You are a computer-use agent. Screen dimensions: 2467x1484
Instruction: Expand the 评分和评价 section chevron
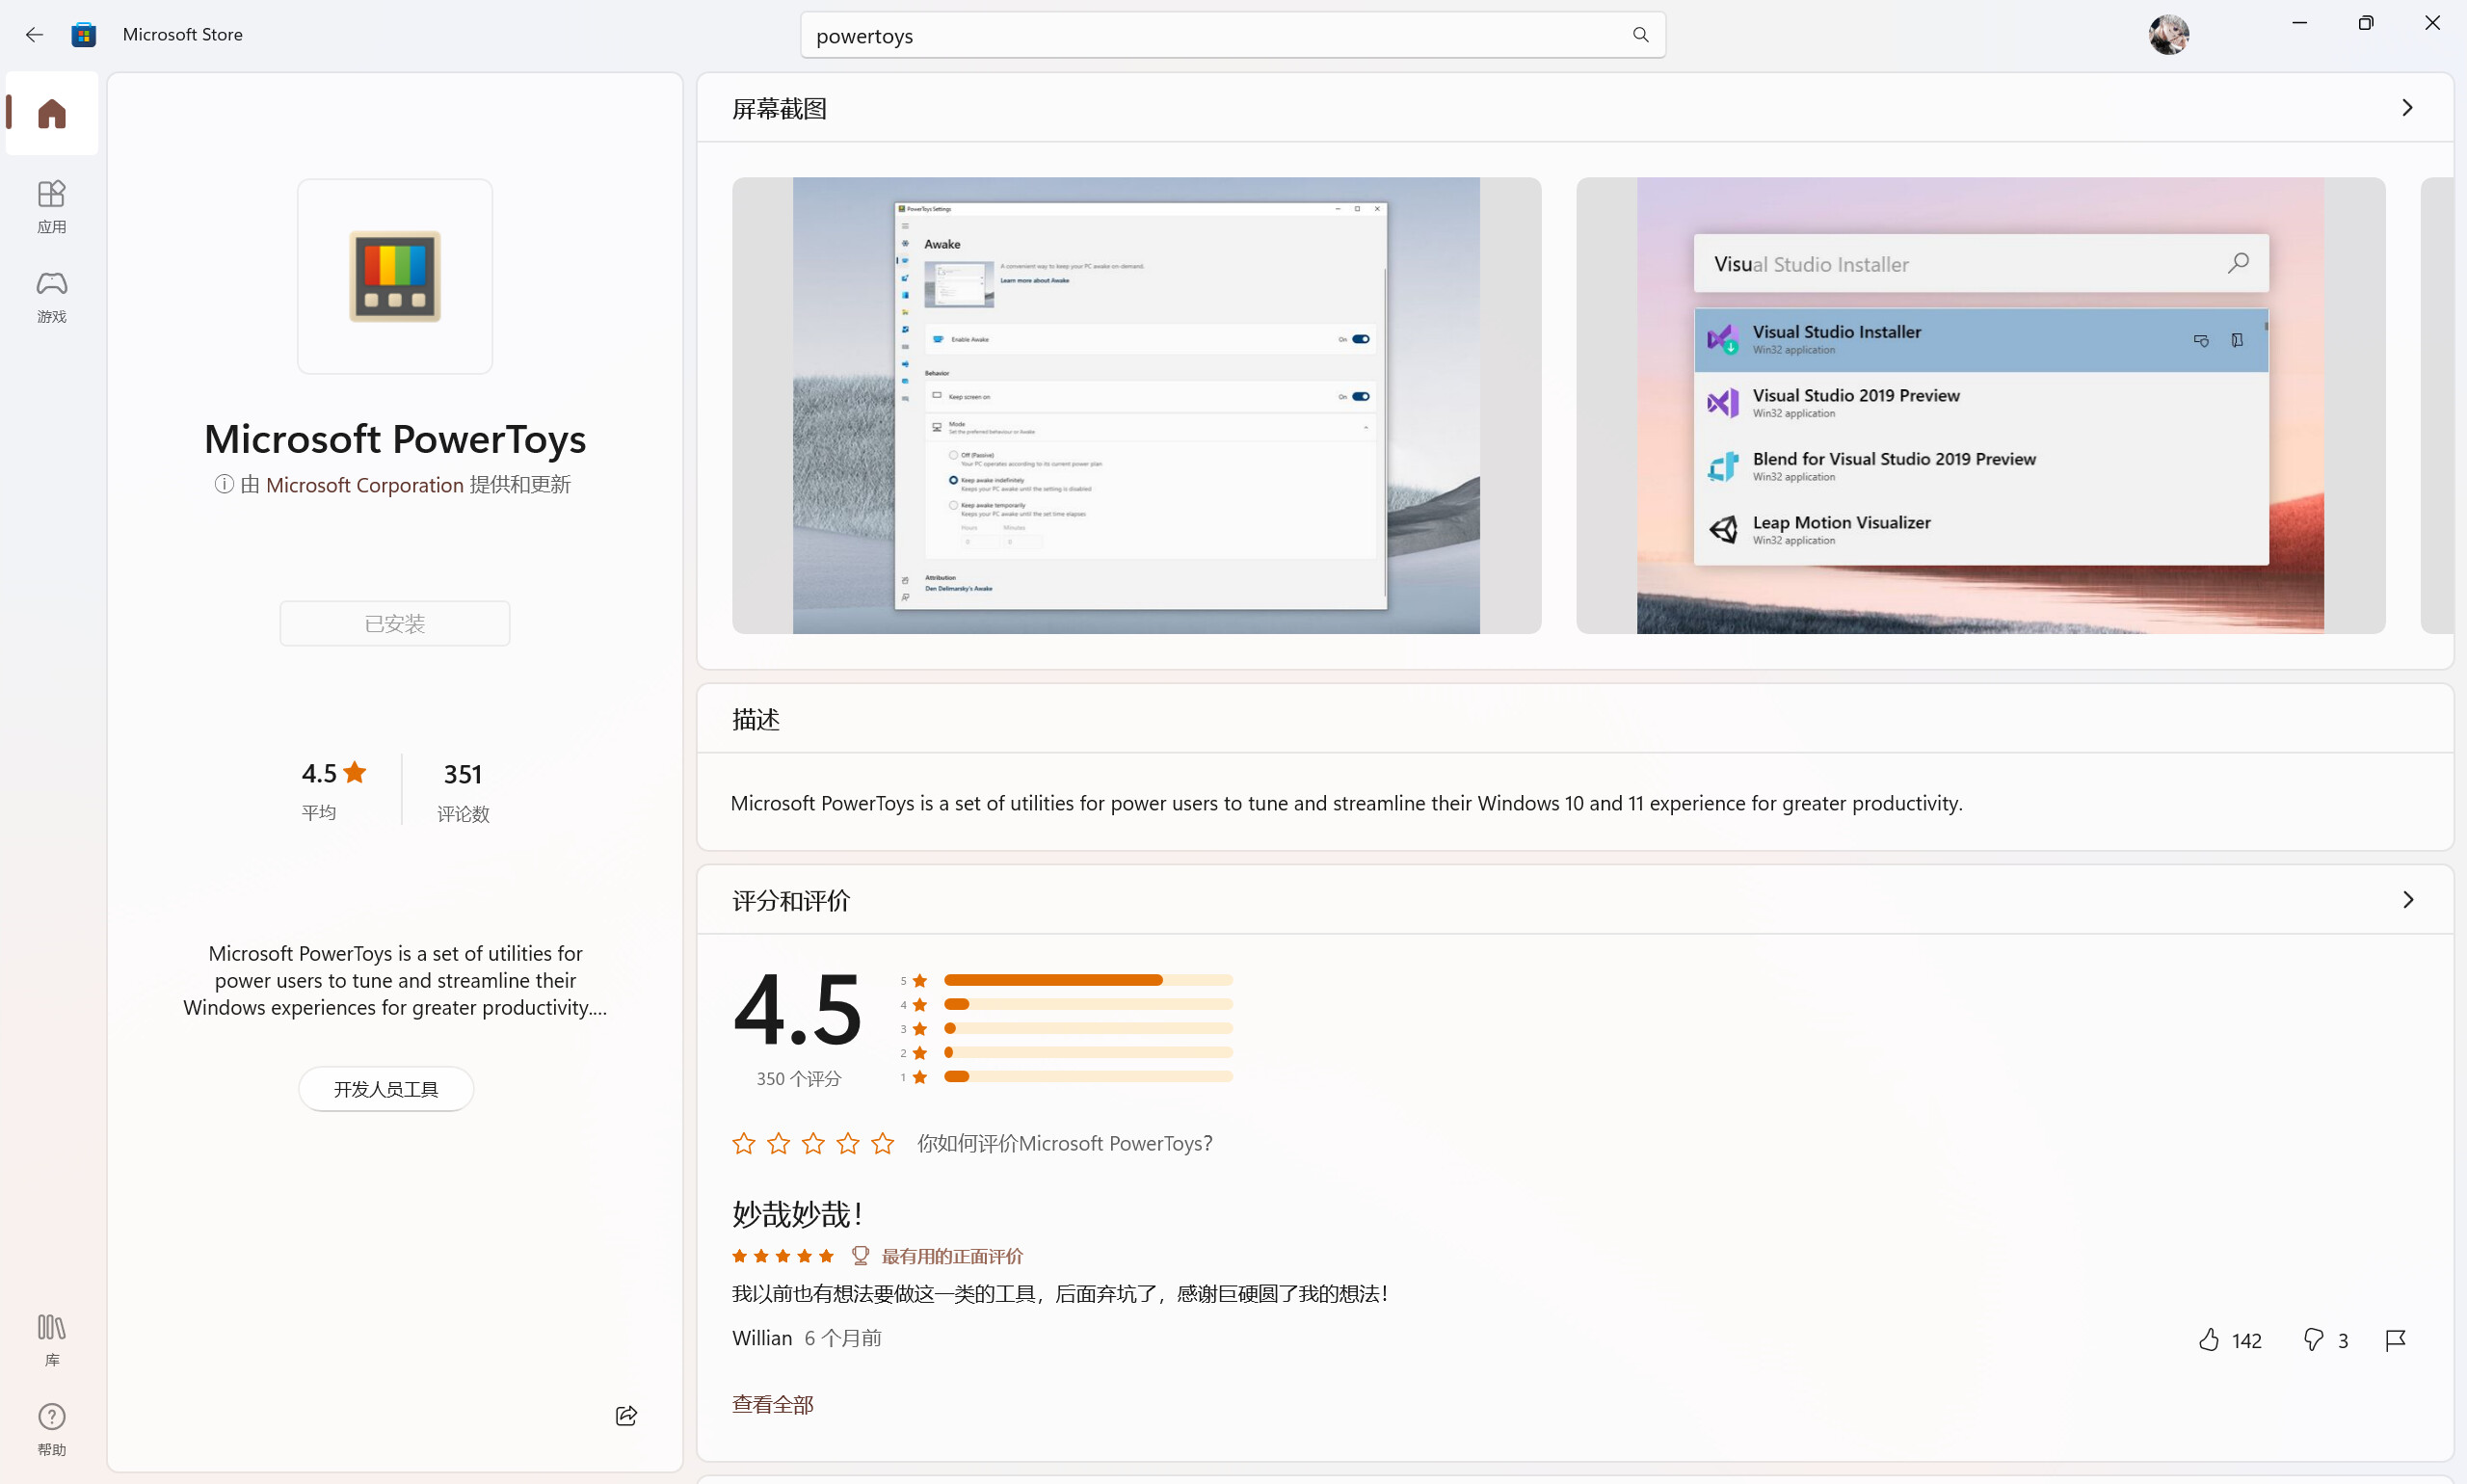2407,900
